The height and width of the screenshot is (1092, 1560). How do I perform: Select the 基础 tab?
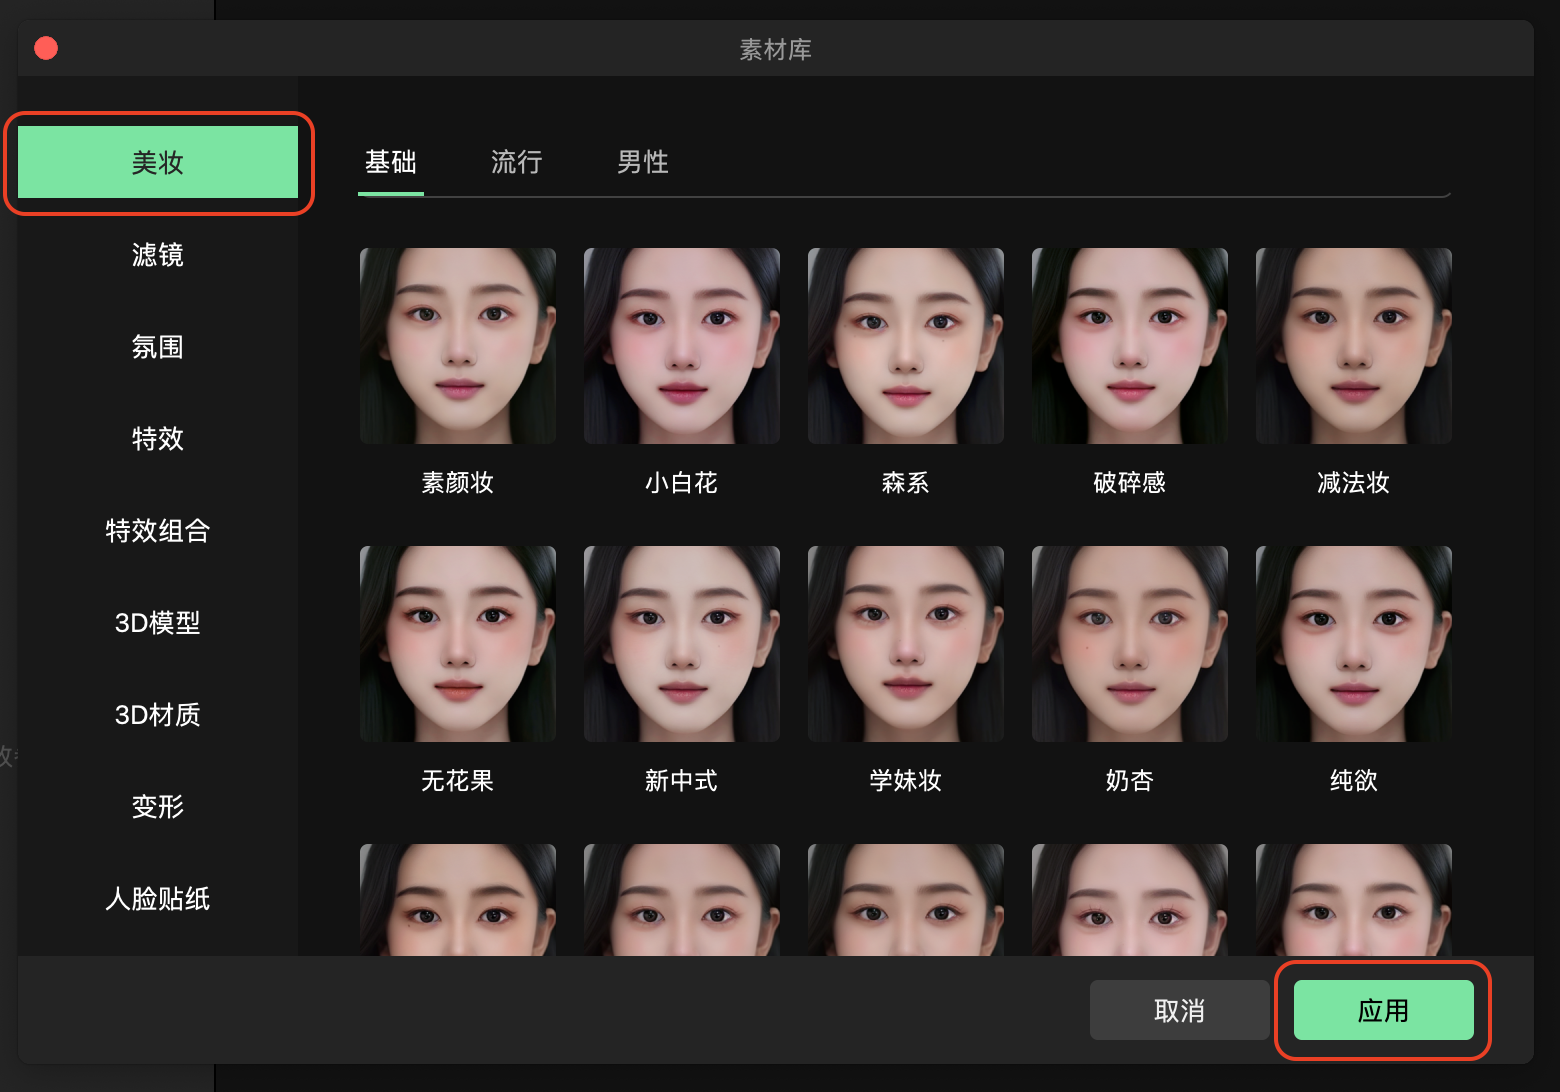390,162
